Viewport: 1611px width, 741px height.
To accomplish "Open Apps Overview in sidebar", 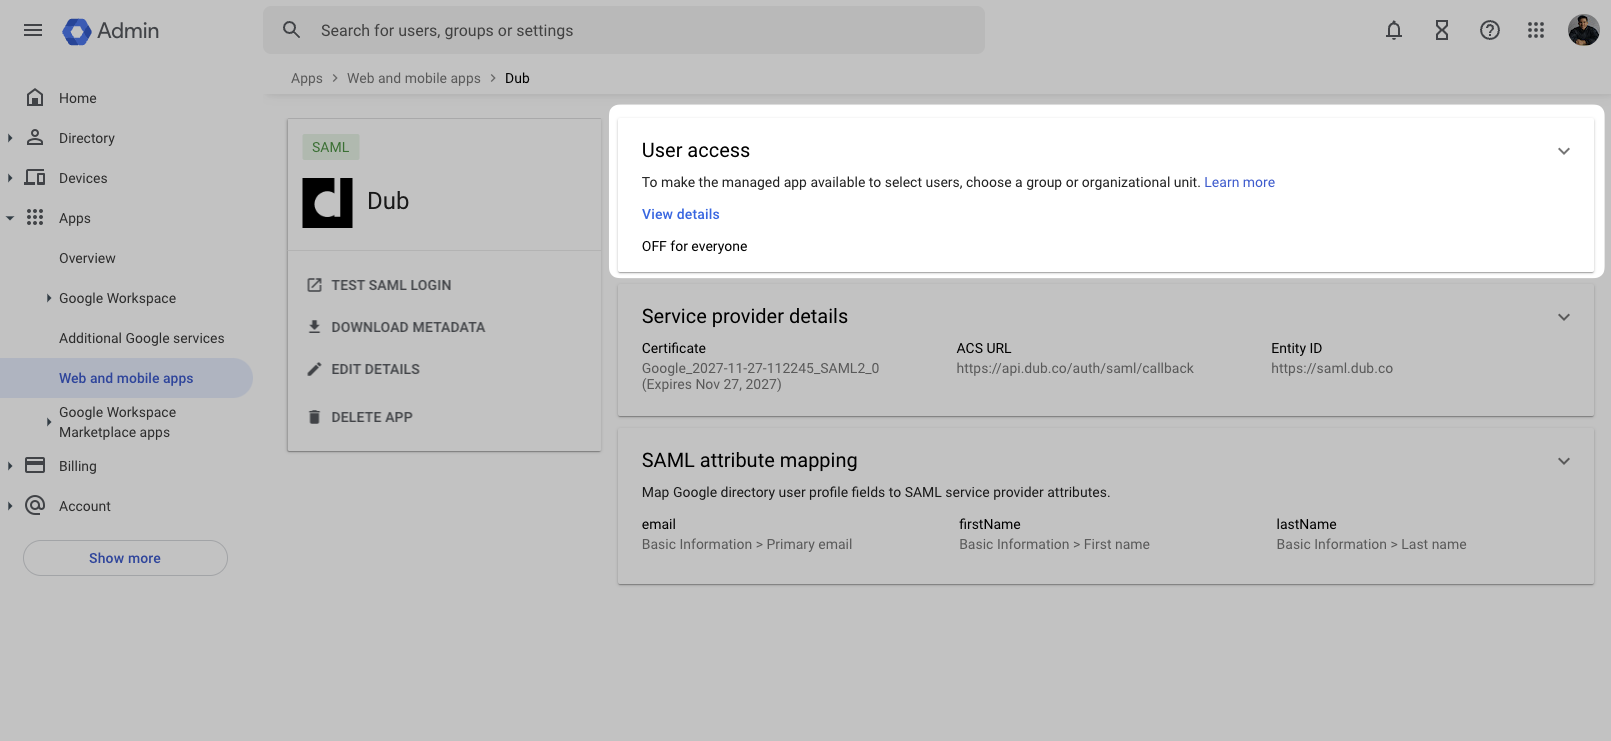I will coord(87,258).
